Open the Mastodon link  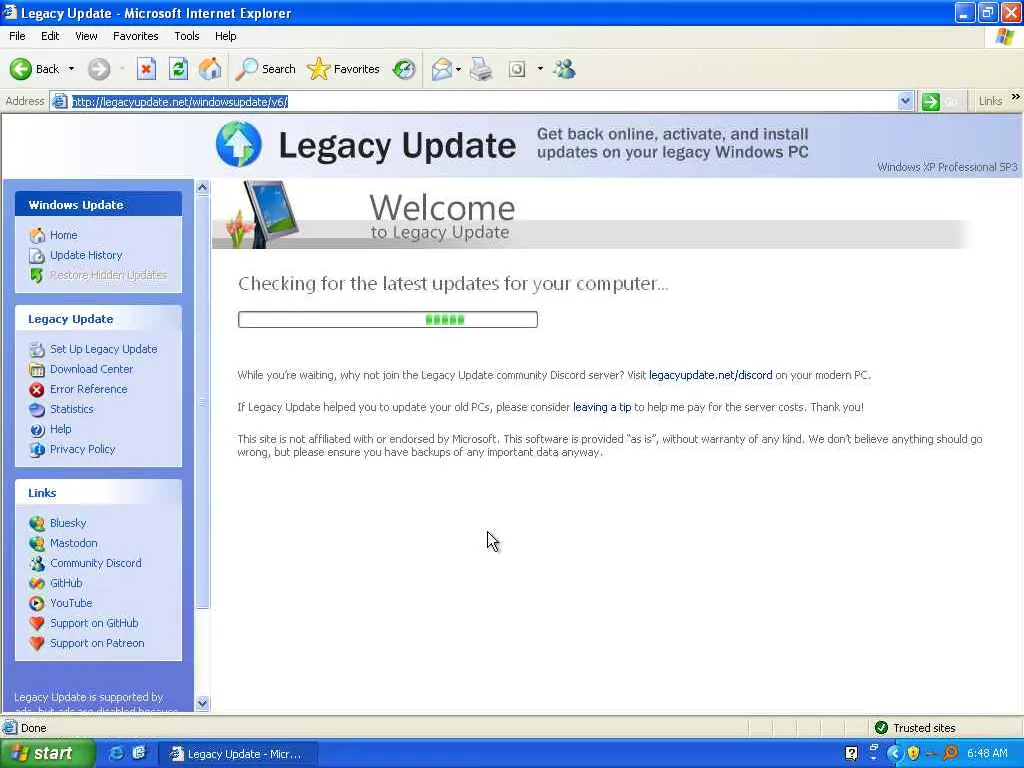(74, 543)
